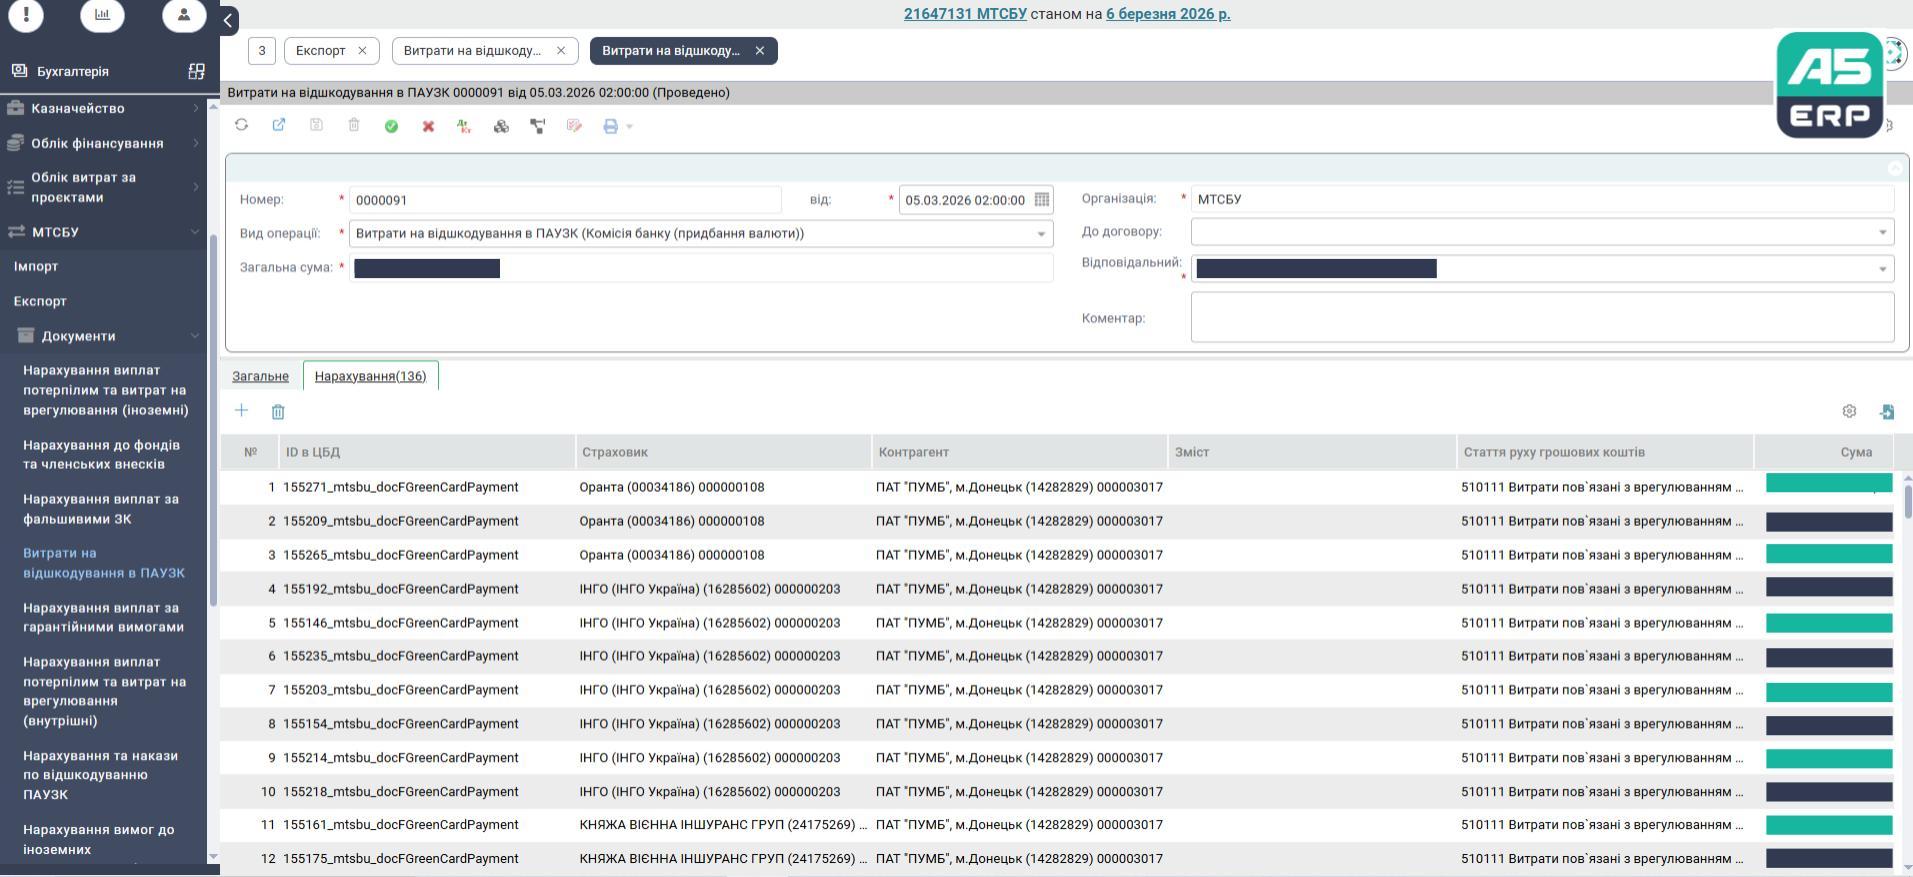Open the До договору dropdown

tap(1881, 232)
